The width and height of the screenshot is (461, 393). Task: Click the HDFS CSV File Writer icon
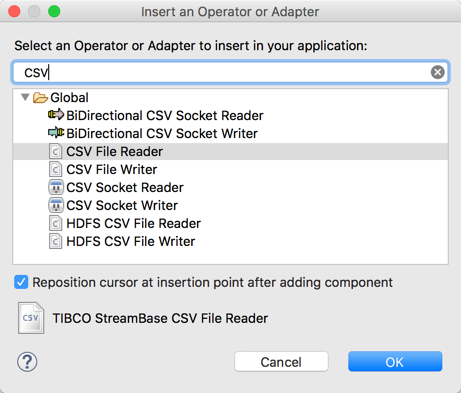click(55, 241)
